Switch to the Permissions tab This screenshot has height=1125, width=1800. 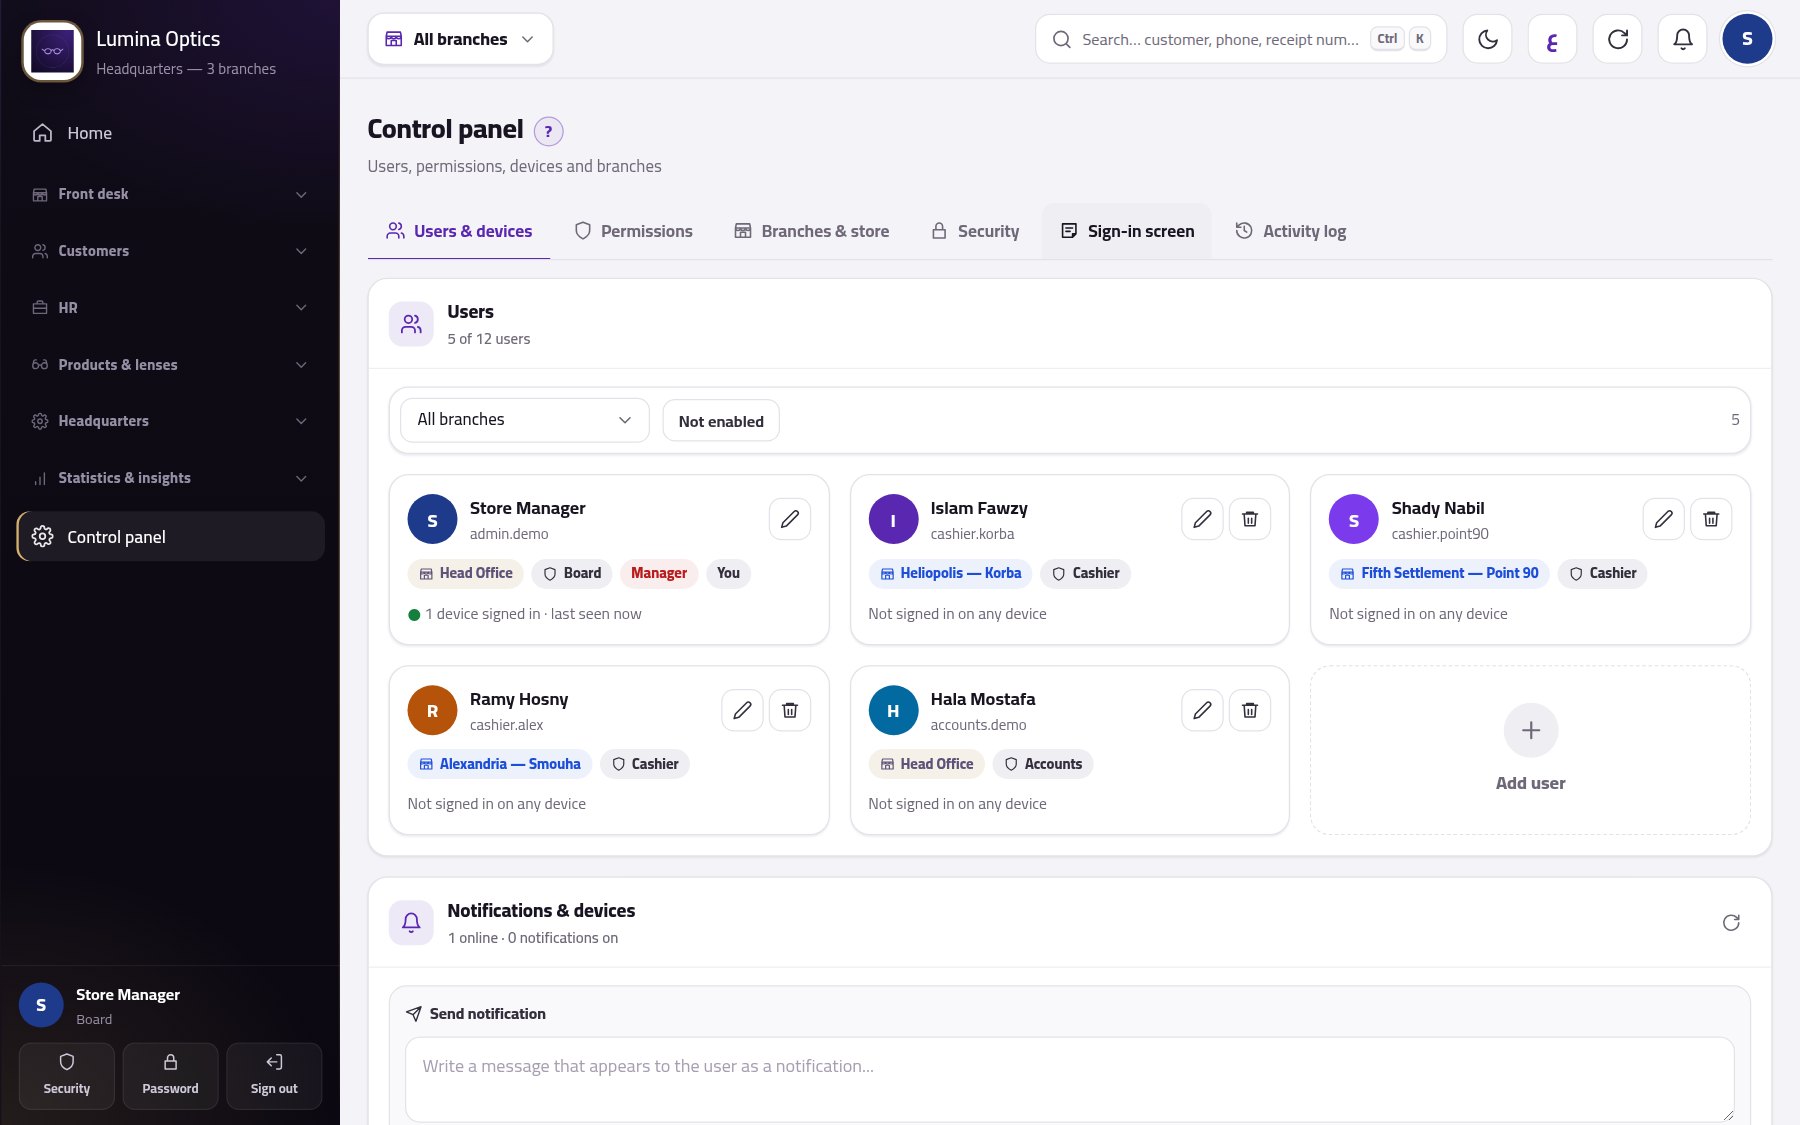633,231
